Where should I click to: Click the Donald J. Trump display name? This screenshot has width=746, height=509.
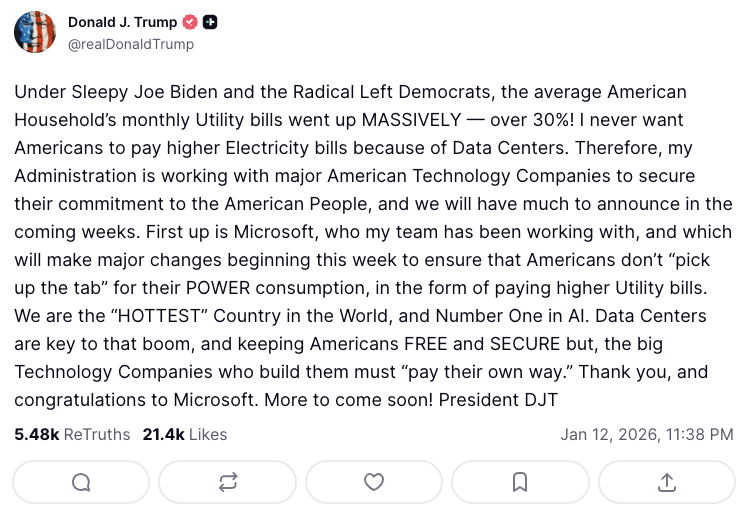pos(122,23)
